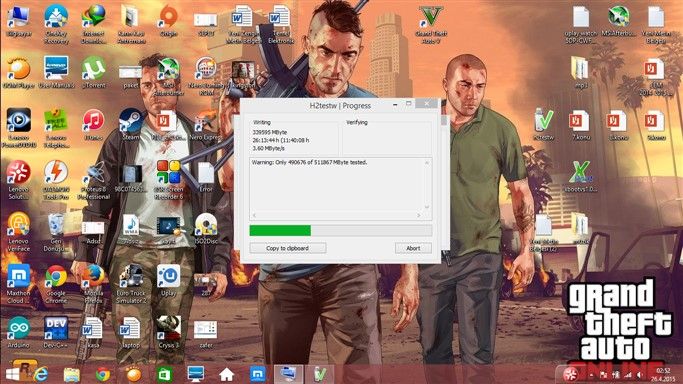Open the Recycle Bin icon
Screen dimensions: 683x384
[56, 232]
